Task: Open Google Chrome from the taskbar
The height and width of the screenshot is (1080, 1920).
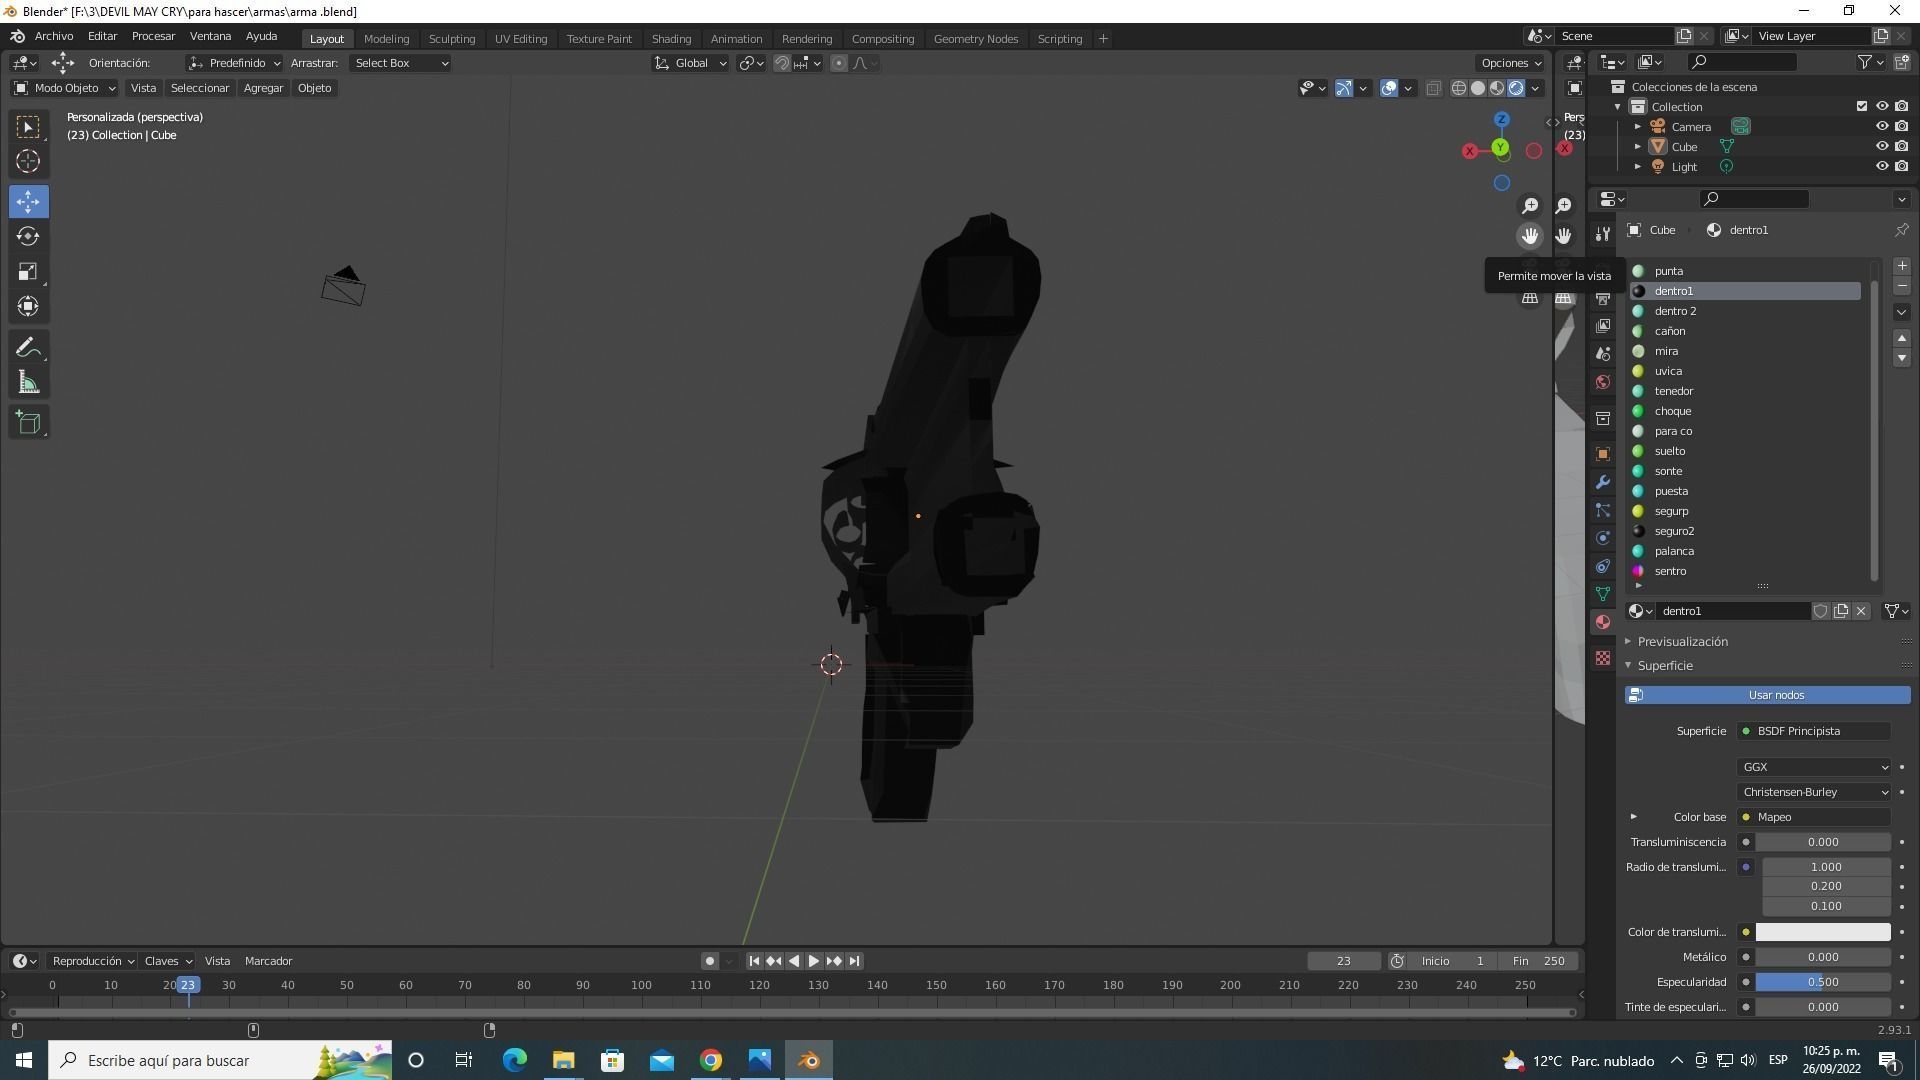Action: [711, 1060]
